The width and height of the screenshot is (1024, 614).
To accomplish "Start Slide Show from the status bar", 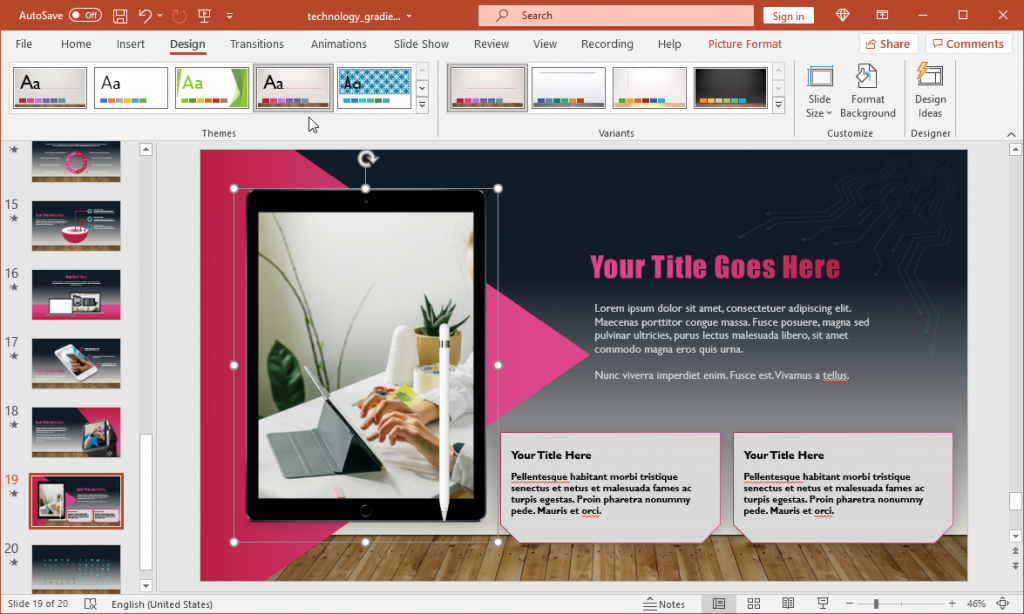I will coord(822,602).
